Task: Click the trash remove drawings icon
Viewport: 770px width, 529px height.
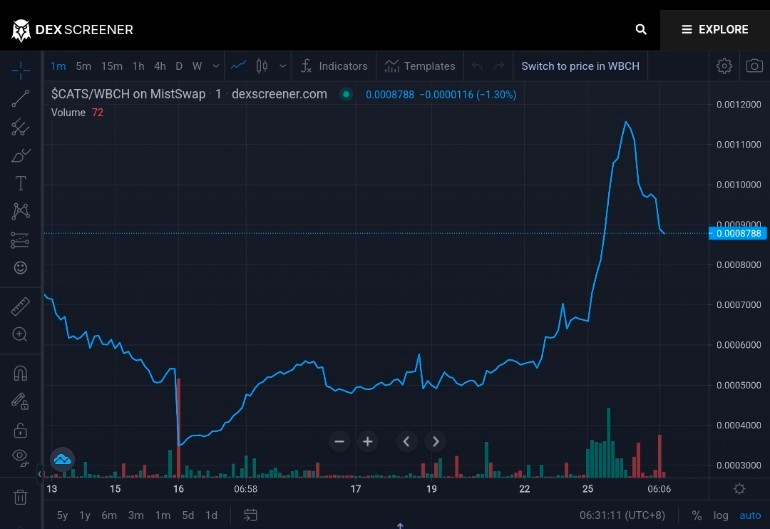Action: [20, 497]
